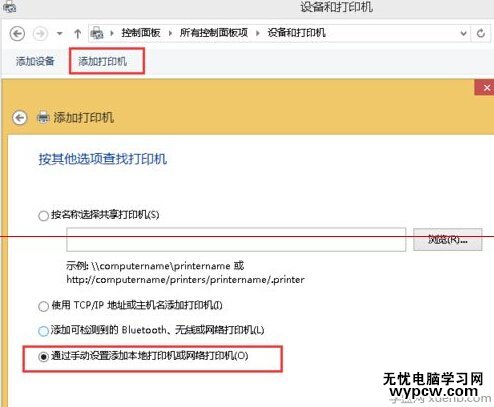Select 添加可检测到的 Bluetooth、无线或网络打印机 option
The width and height of the screenshot is (494, 407).
(x=43, y=331)
